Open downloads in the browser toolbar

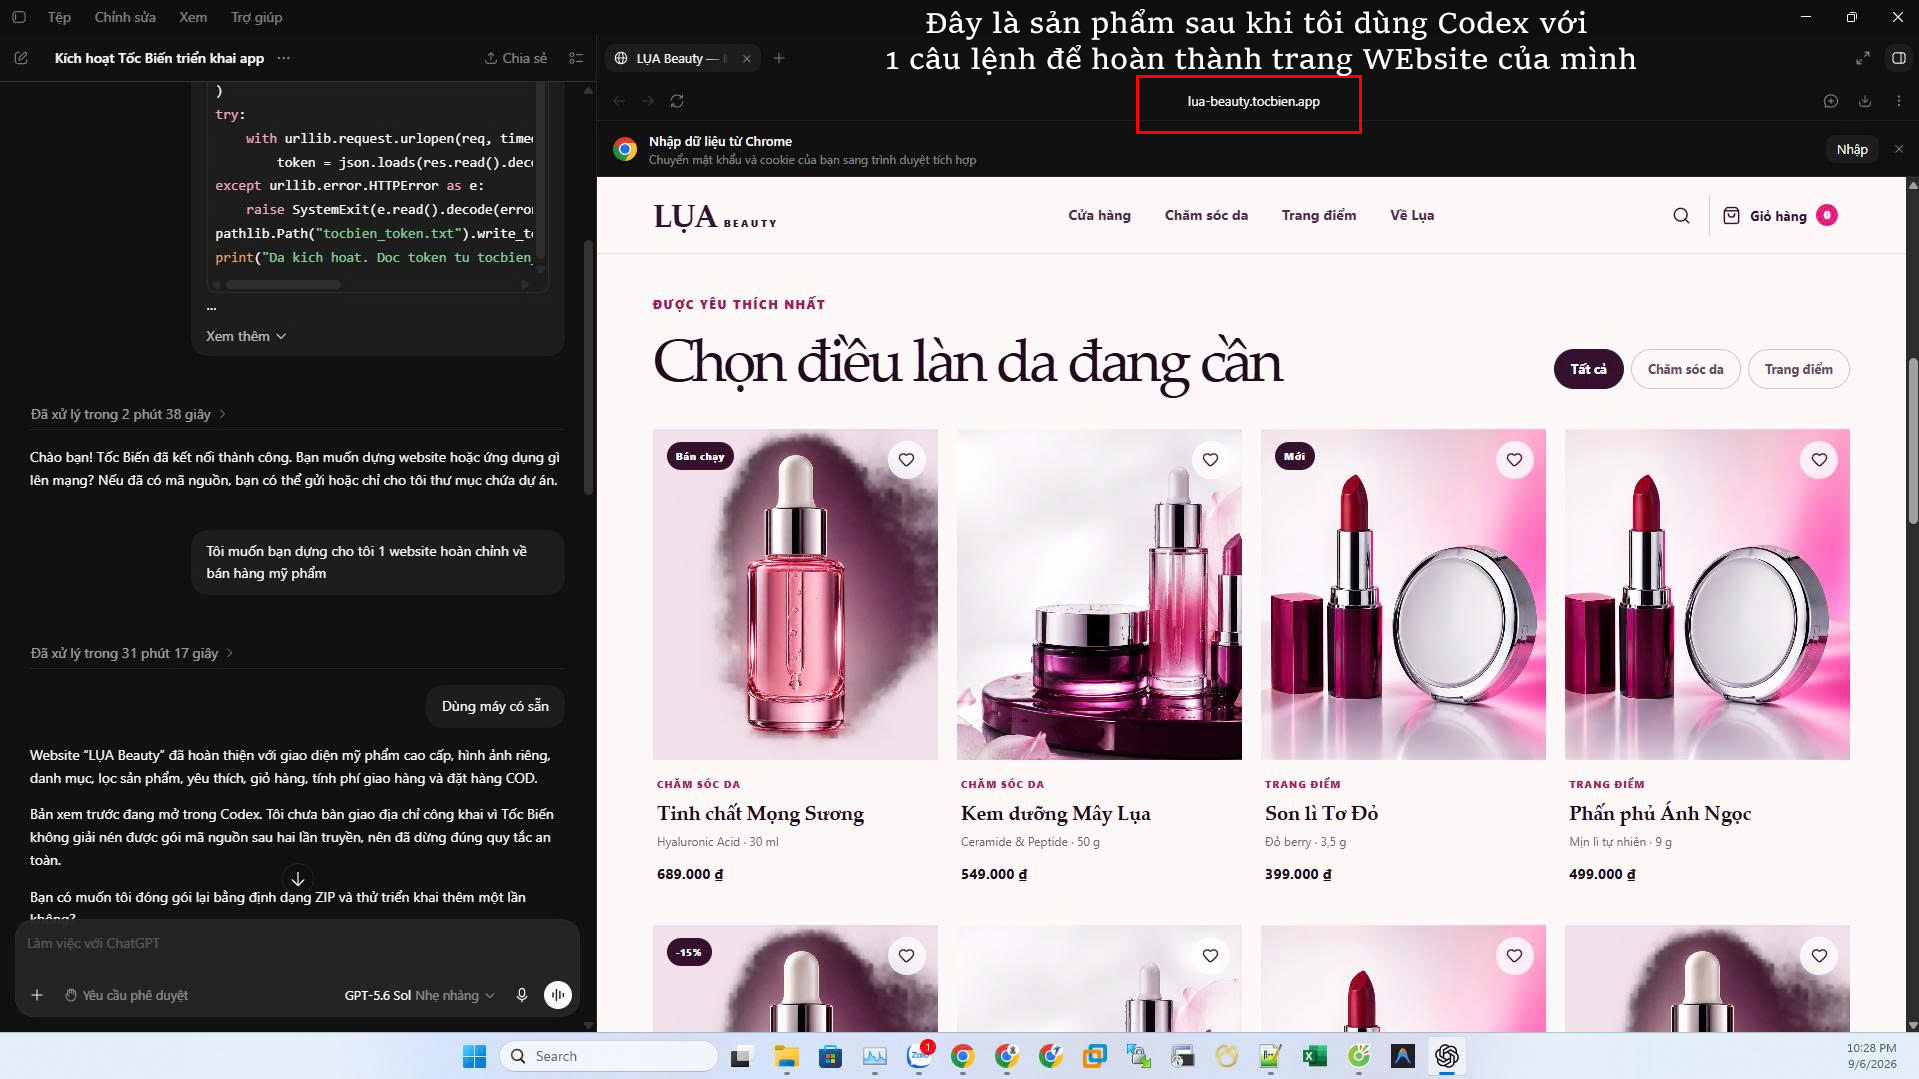tap(1865, 101)
